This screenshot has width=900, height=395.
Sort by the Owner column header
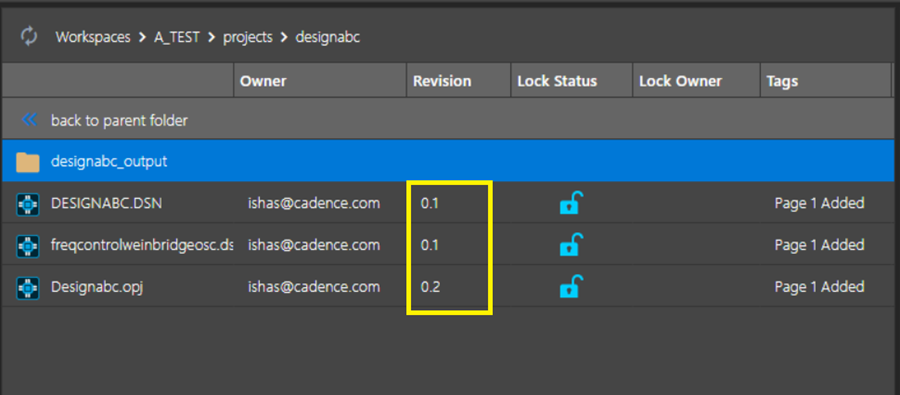pyautogui.click(x=320, y=81)
